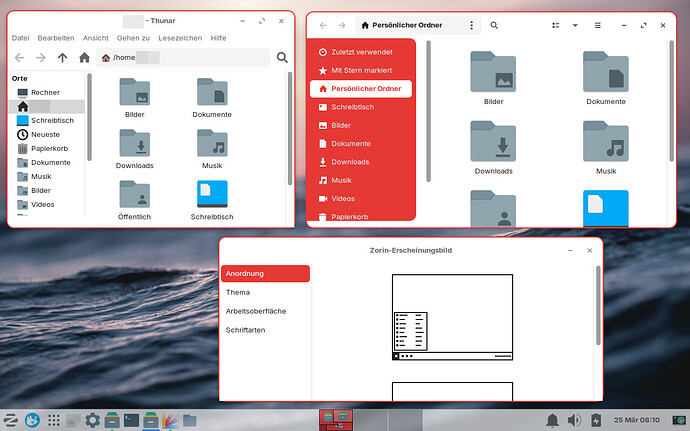The image size is (690, 431).
Task: Go up to the parent folder in Thunar
Action: (x=62, y=58)
